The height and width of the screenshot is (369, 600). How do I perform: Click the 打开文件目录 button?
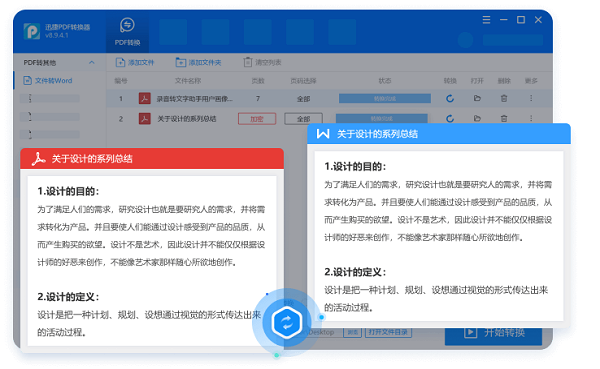(388, 332)
